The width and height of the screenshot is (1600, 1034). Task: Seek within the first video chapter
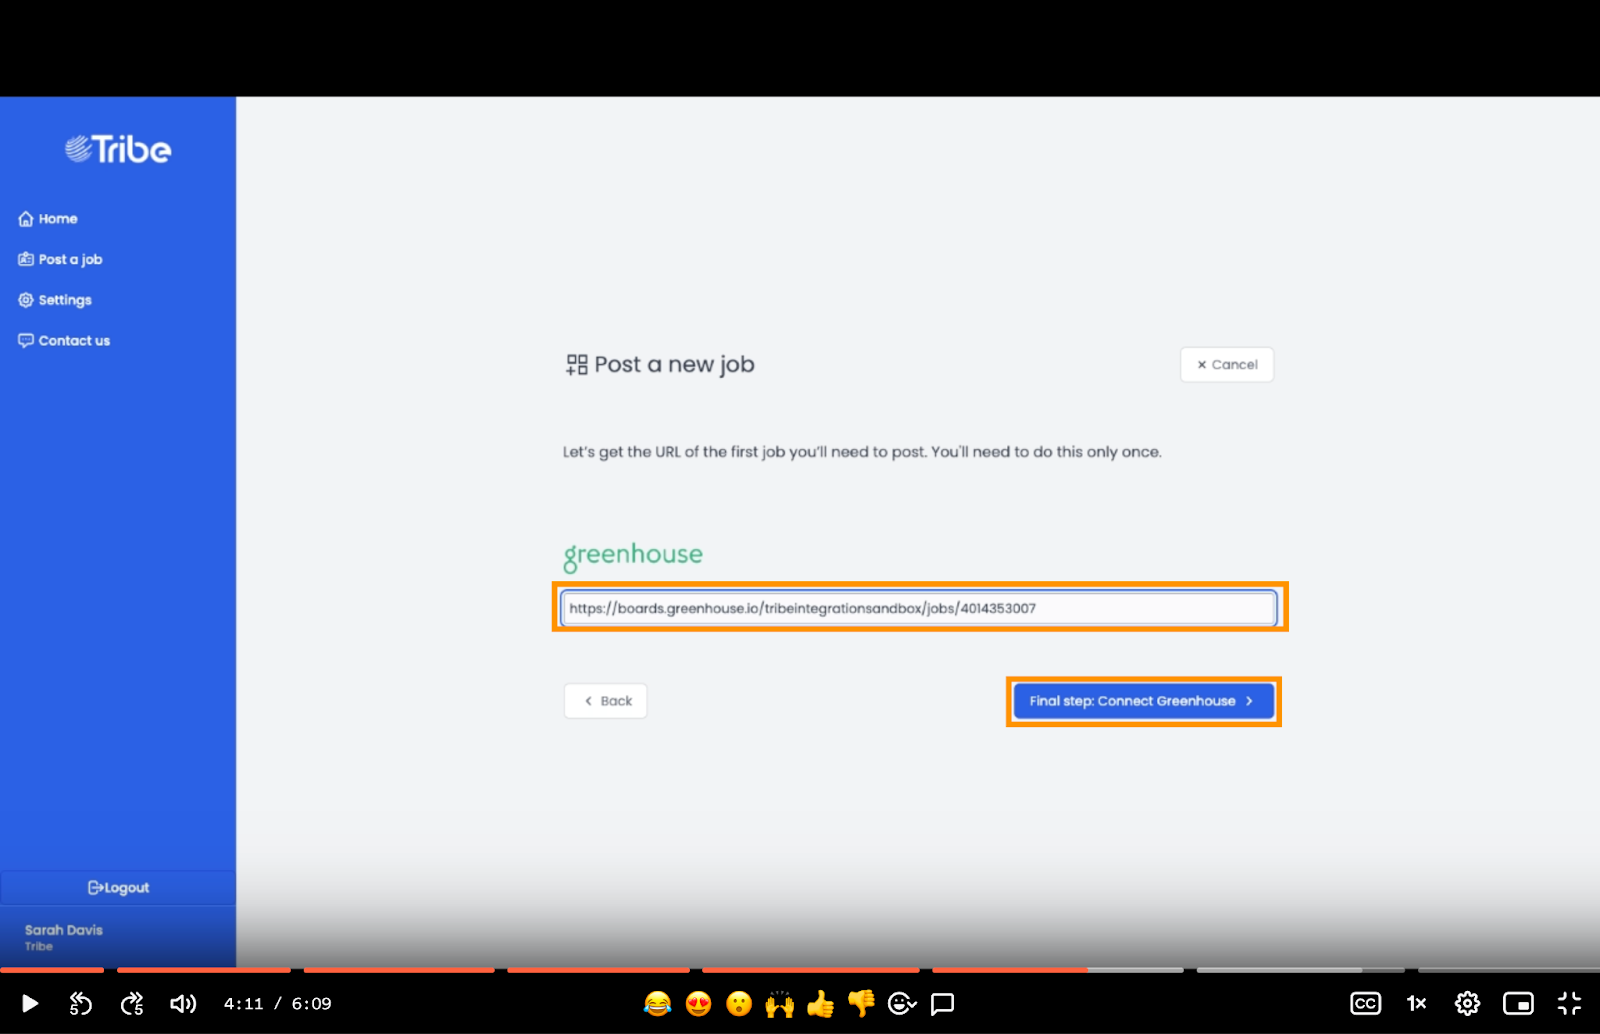[x=52, y=969]
